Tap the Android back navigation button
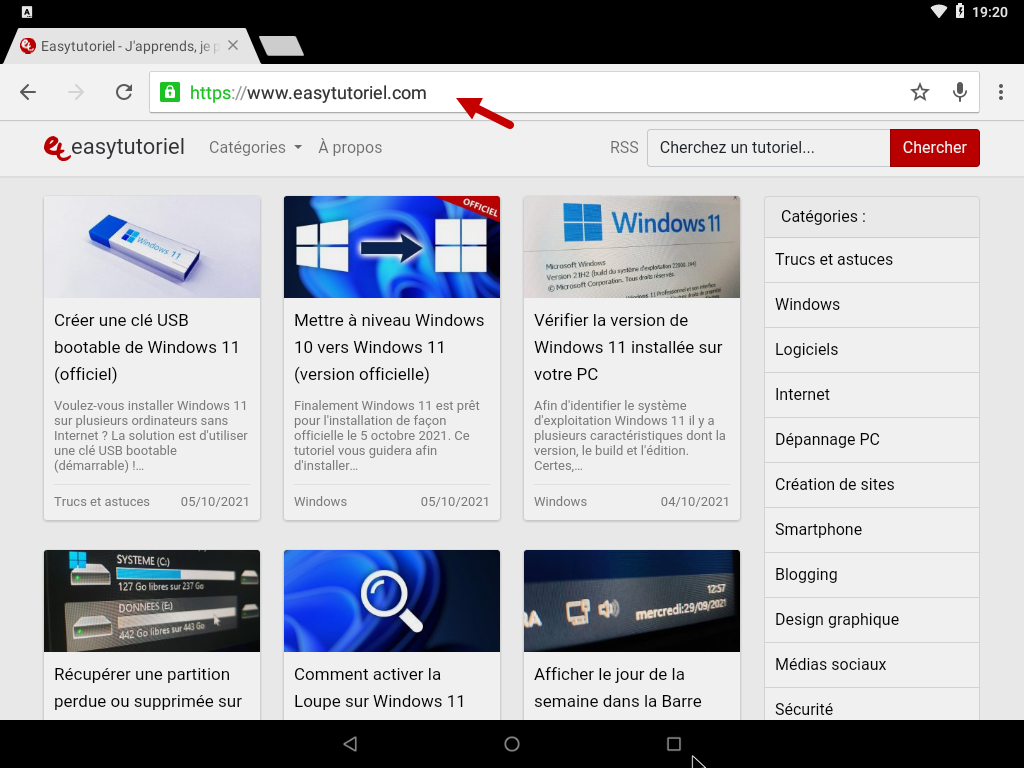The height and width of the screenshot is (768, 1024). pos(350,744)
